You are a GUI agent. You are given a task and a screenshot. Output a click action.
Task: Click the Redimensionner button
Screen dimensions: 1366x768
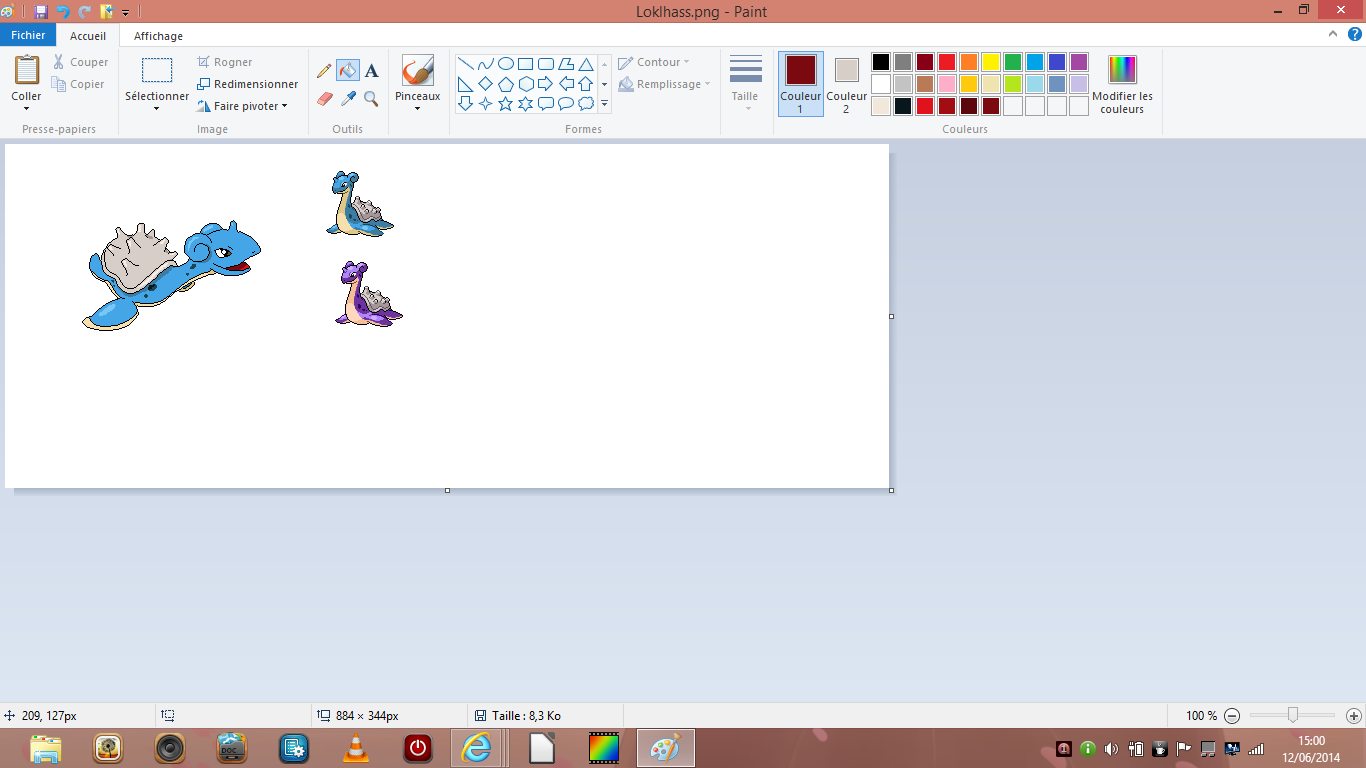[x=248, y=84]
